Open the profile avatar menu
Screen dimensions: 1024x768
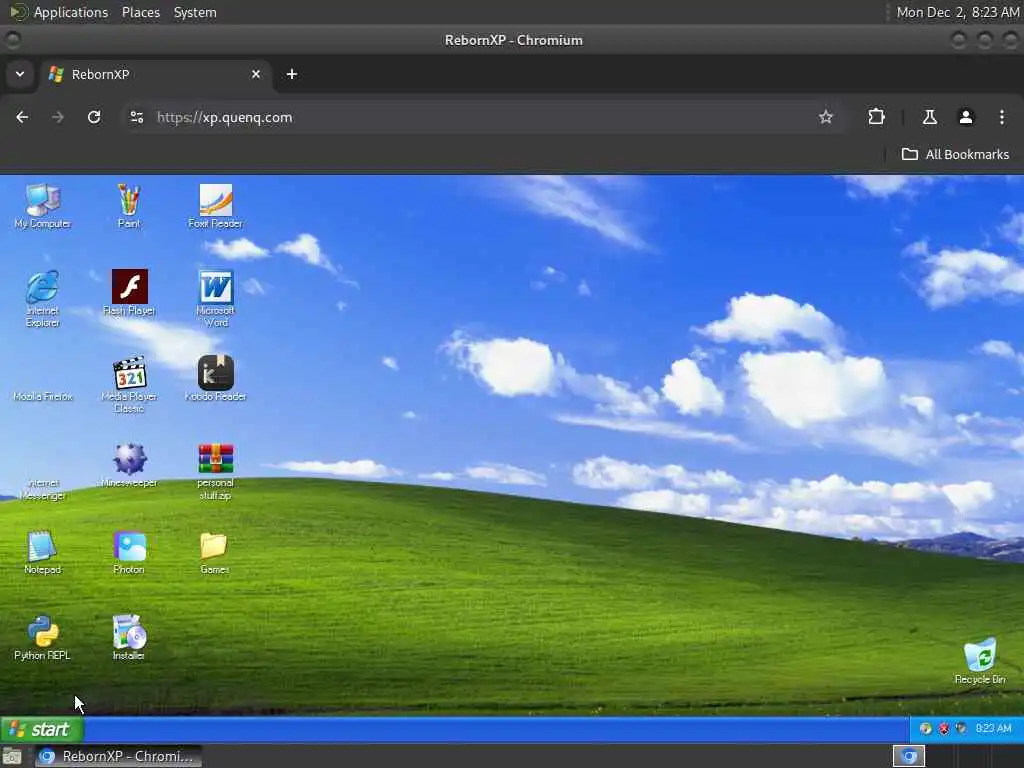(x=966, y=118)
